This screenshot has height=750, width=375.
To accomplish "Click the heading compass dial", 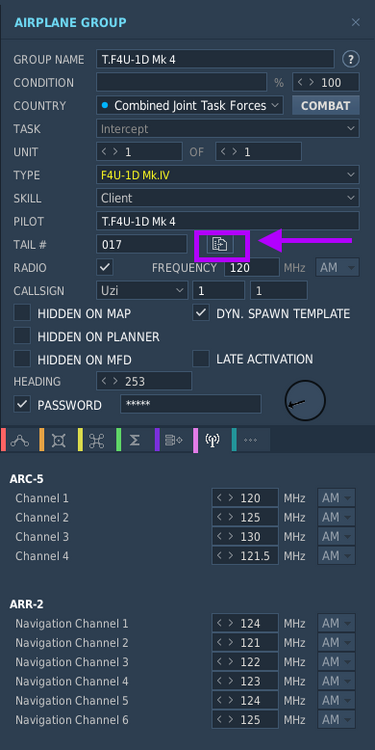I will tap(305, 401).
